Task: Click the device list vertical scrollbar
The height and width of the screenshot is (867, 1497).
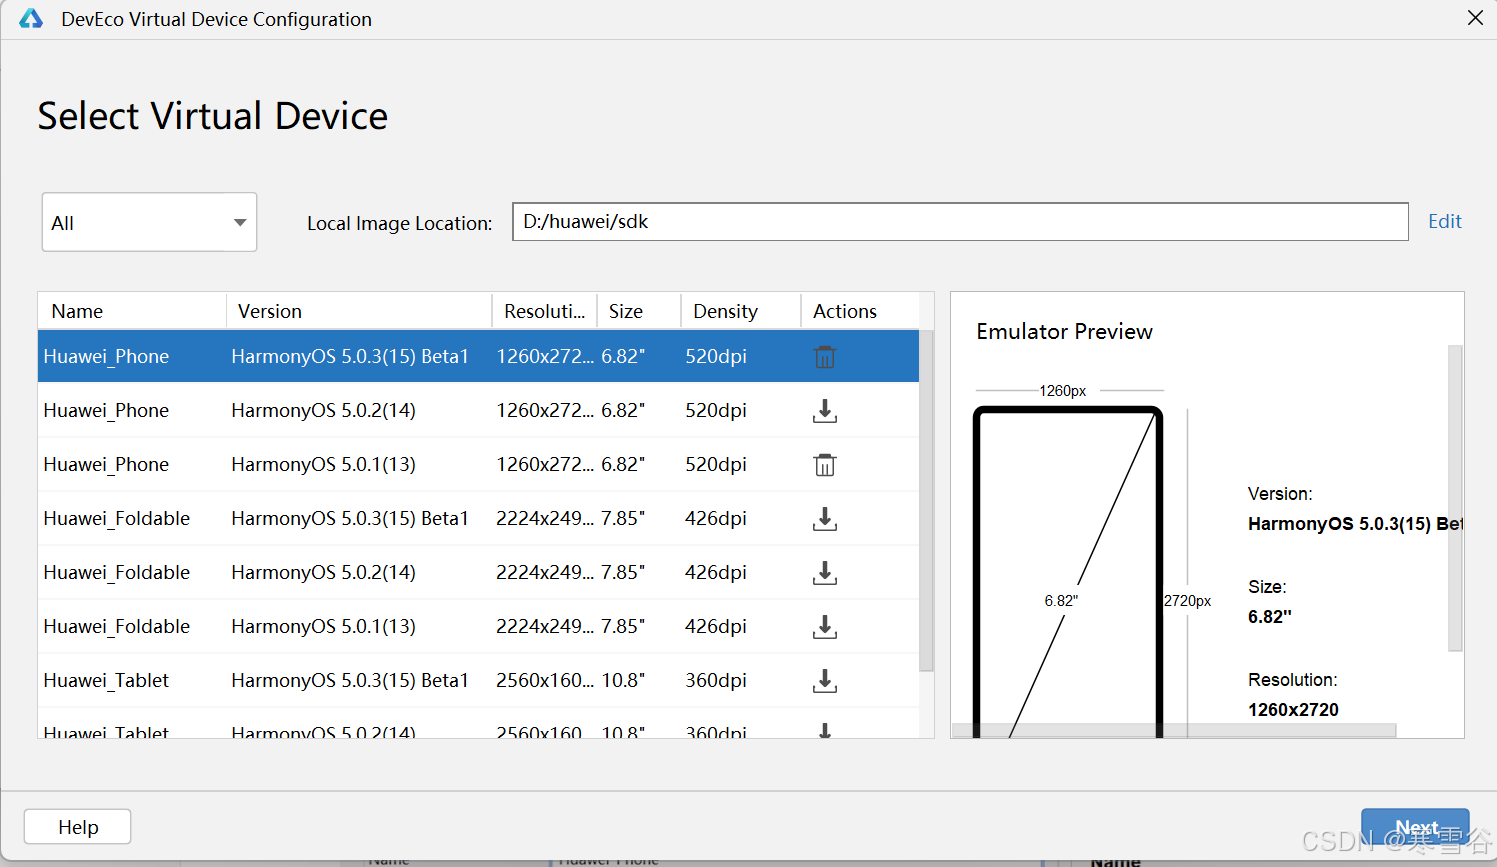Action: tap(926, 500)
